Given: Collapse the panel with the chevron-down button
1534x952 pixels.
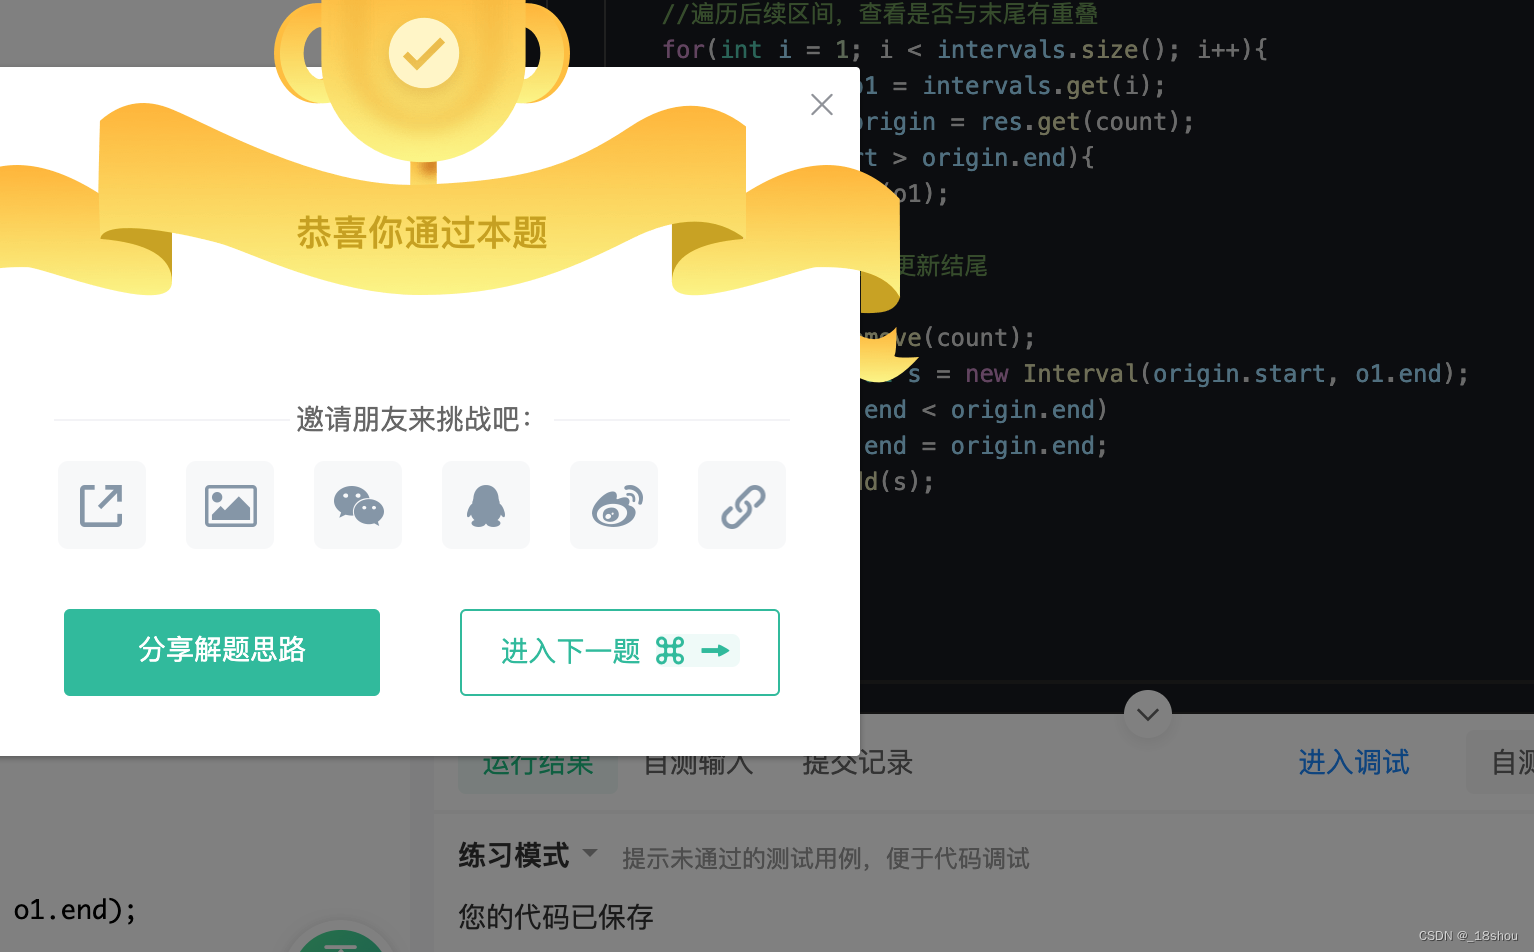Looking at the screenshot, I should tap(1148, 714).
